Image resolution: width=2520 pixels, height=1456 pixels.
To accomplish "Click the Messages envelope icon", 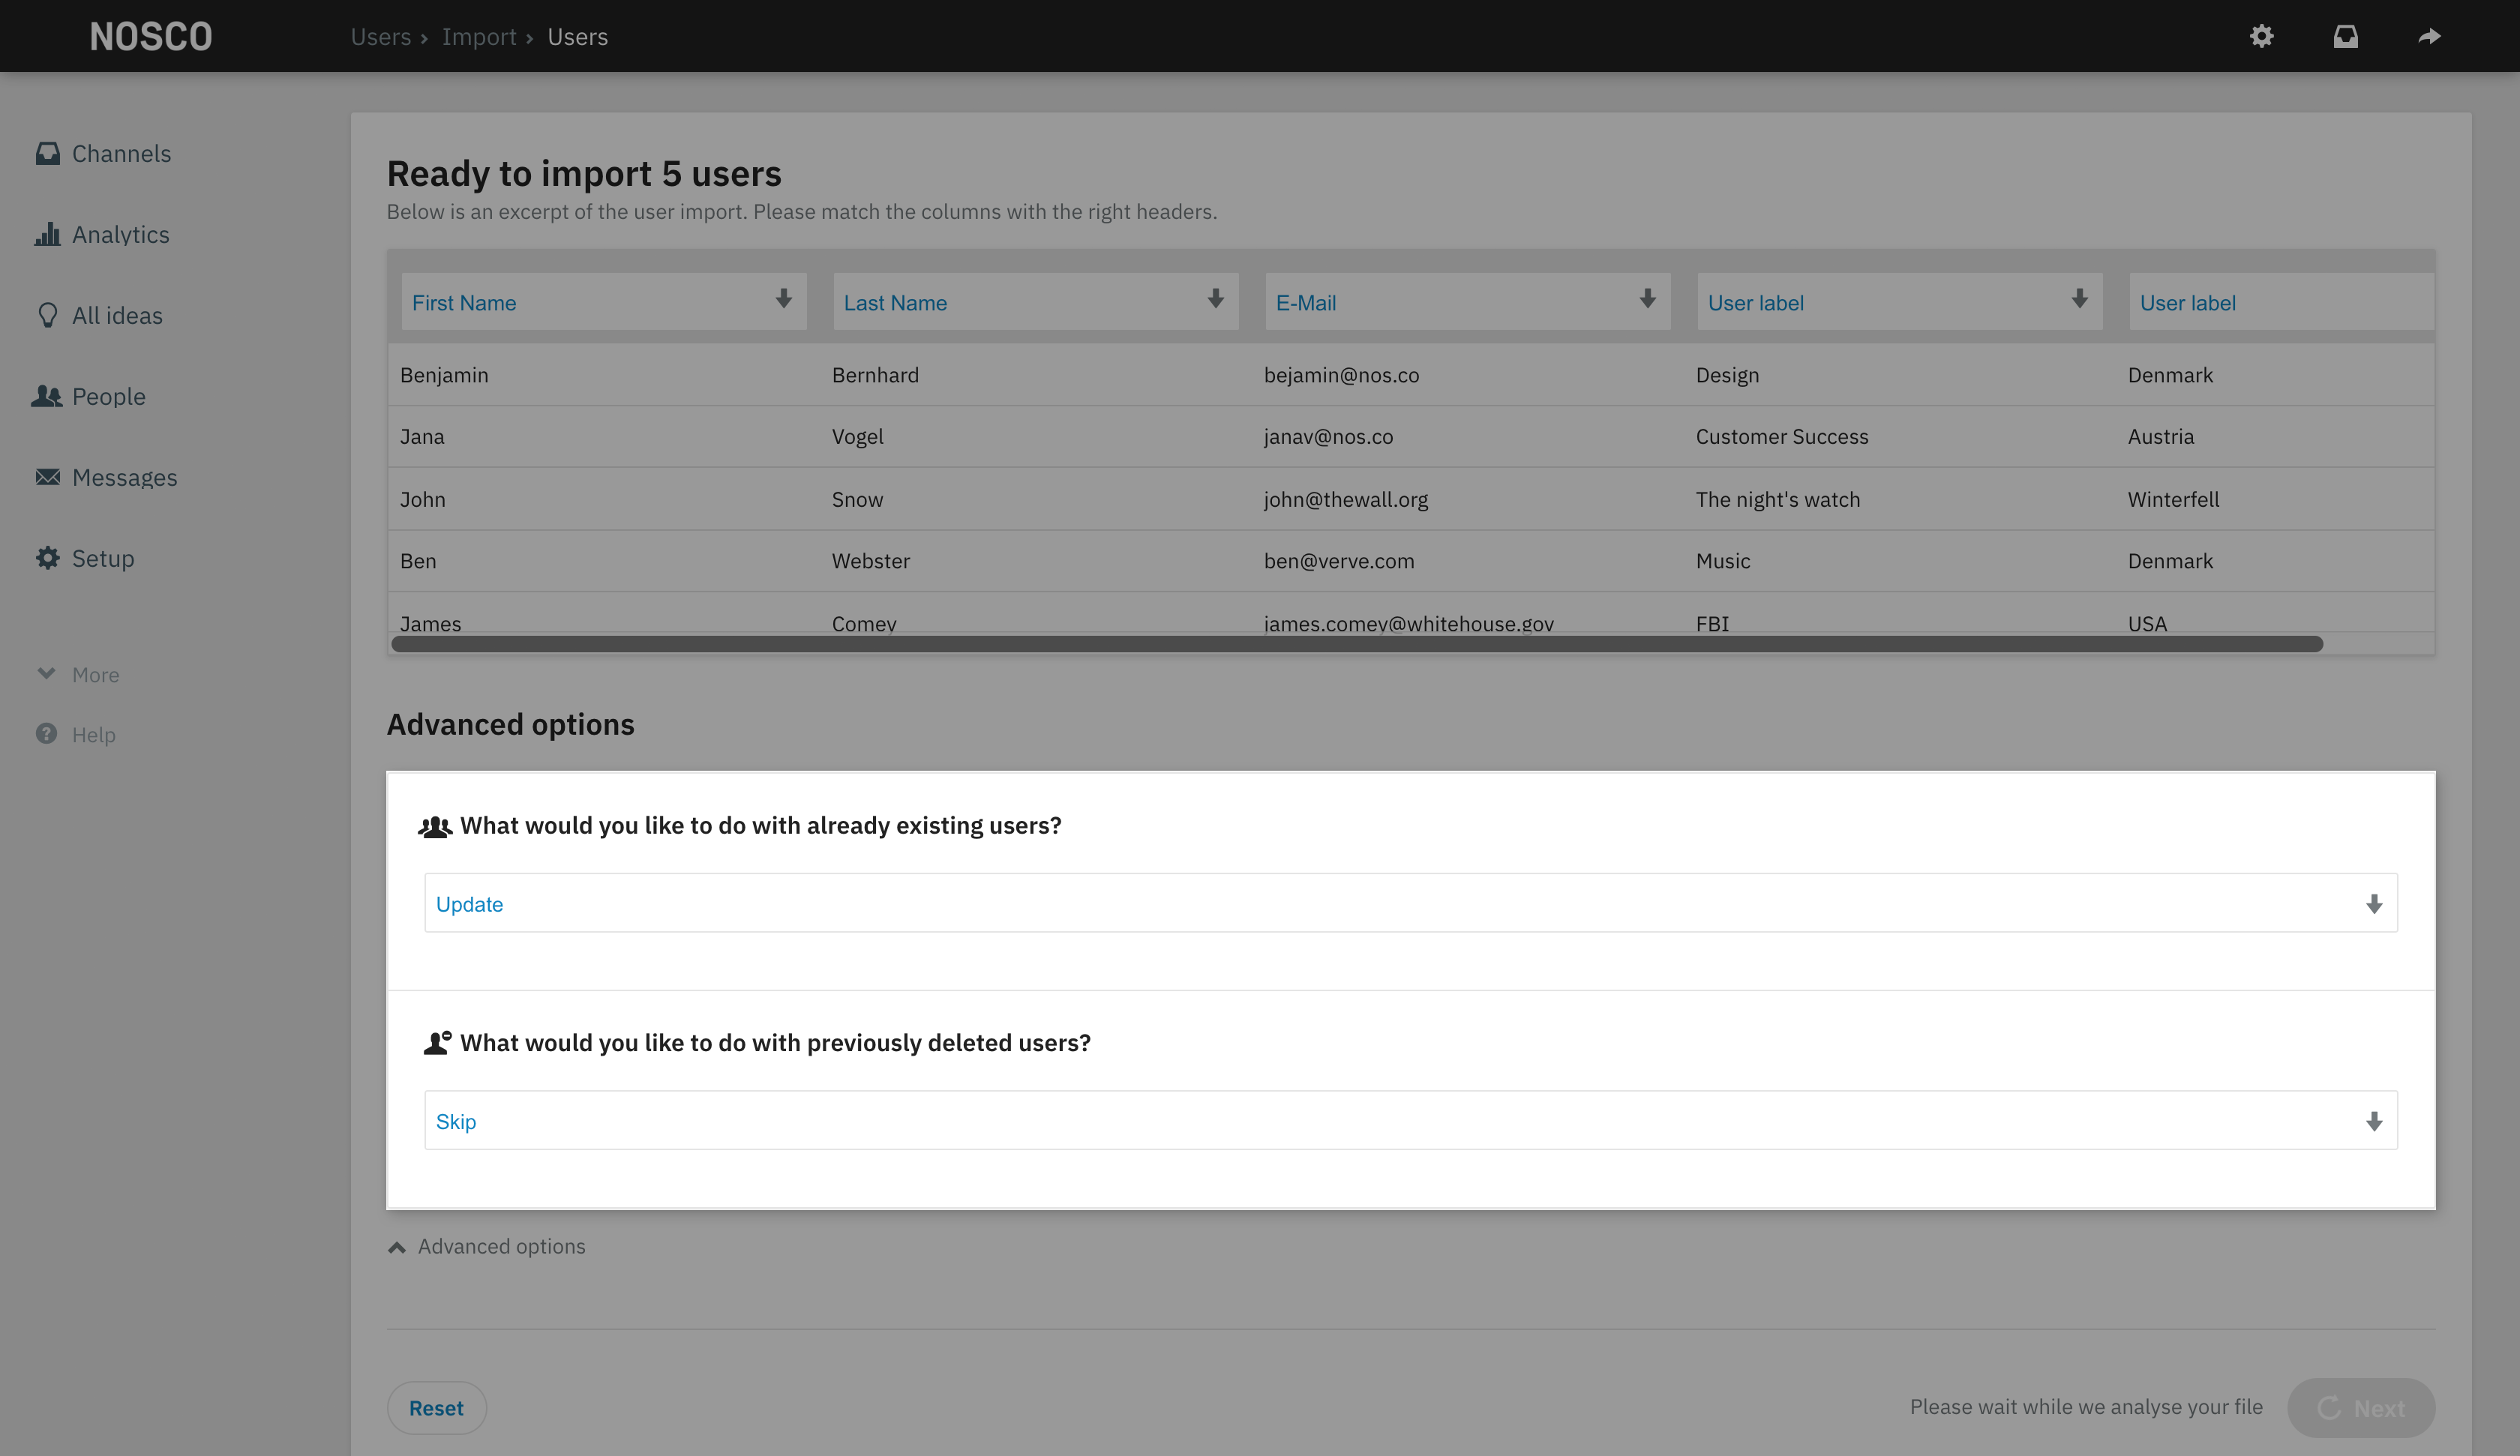I will point(47,477).
